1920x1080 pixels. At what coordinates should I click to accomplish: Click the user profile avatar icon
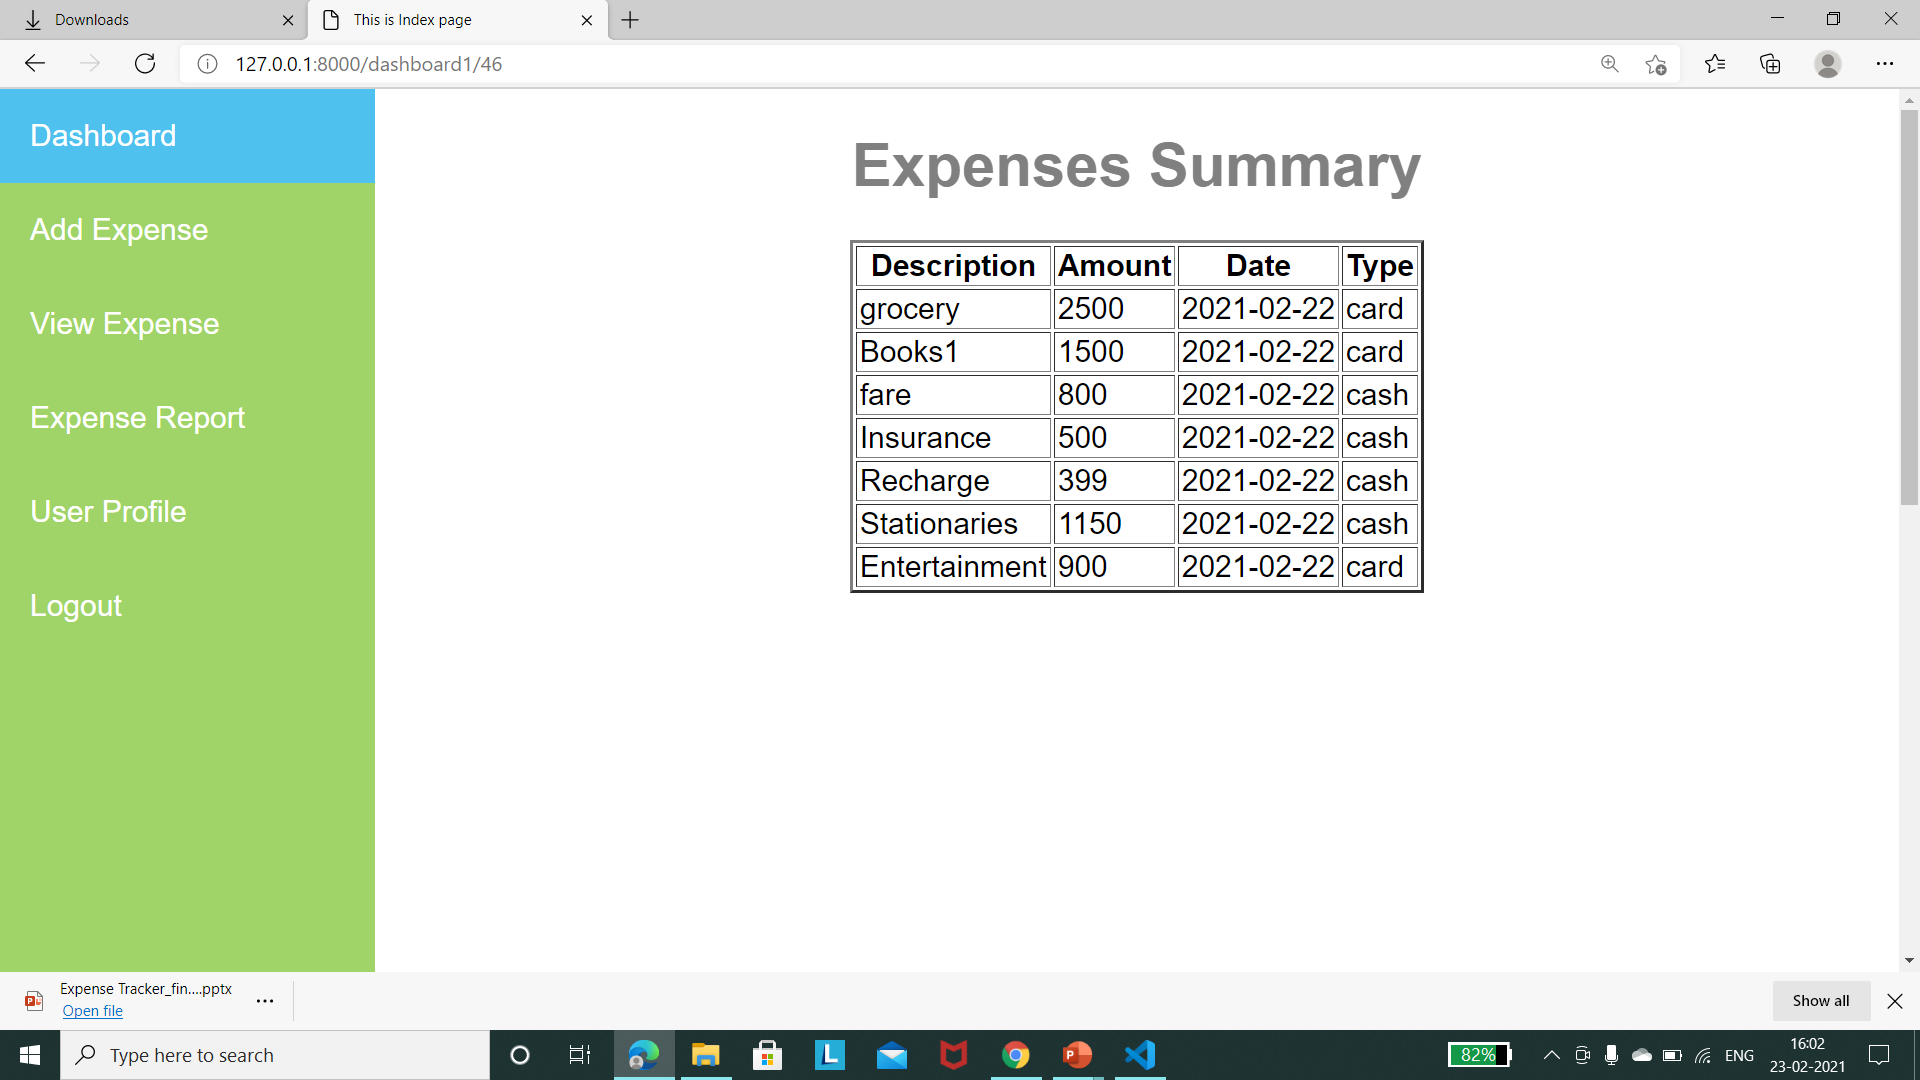(x=1827, y=64)
